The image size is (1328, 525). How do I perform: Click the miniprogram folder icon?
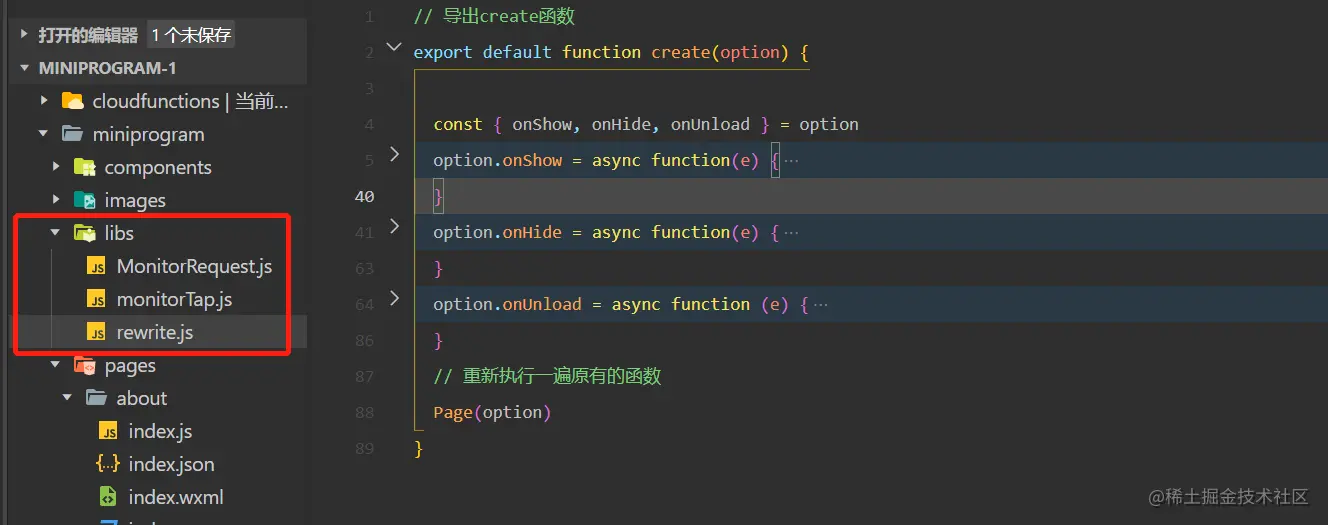coord(73,134)
